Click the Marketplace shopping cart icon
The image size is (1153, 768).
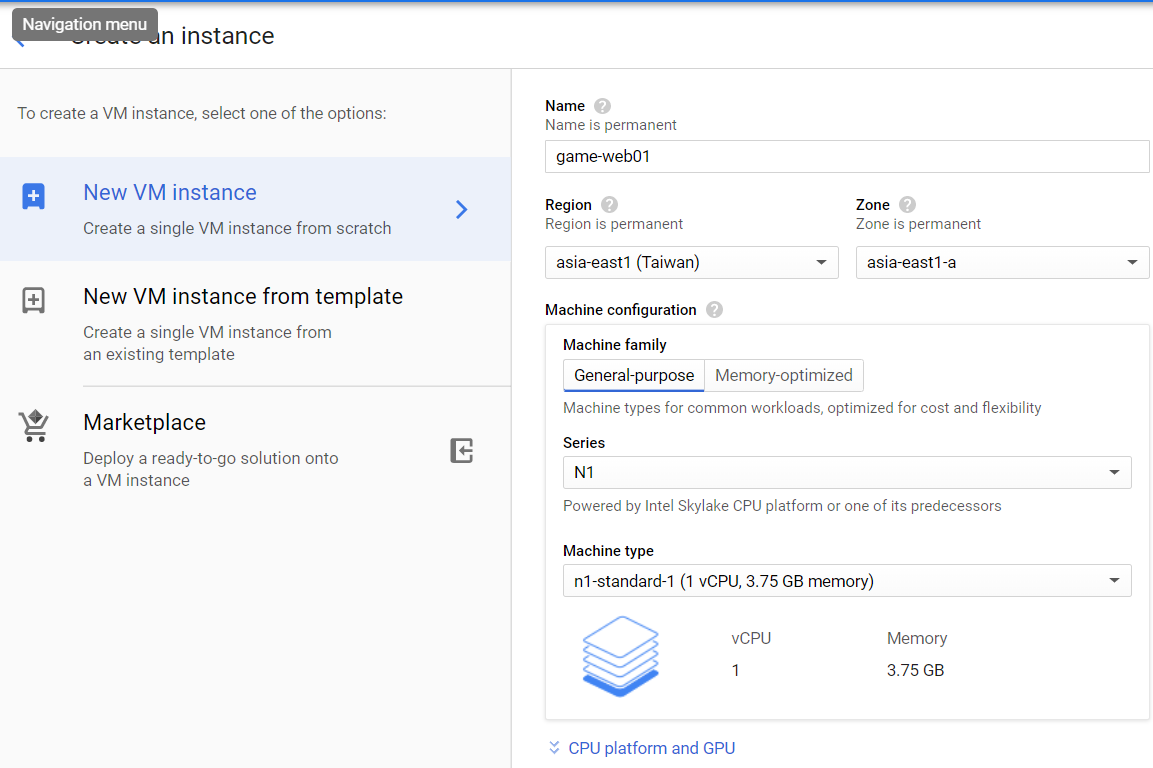pos(34,426)
